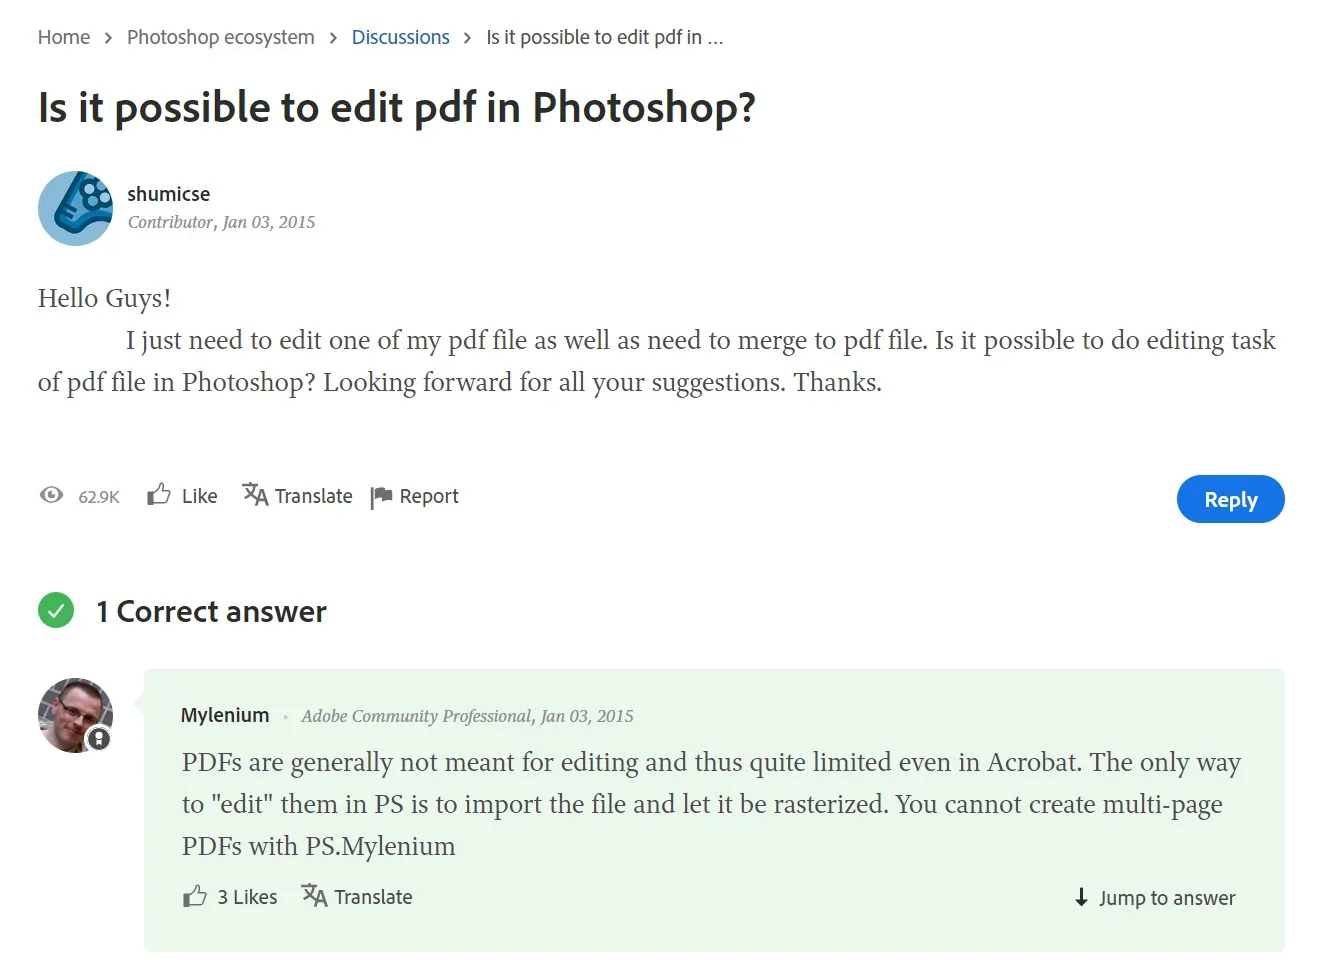Expand the chevron after Home breadcrumb
The image size is (1320, 960).
(x=106, y=37)
